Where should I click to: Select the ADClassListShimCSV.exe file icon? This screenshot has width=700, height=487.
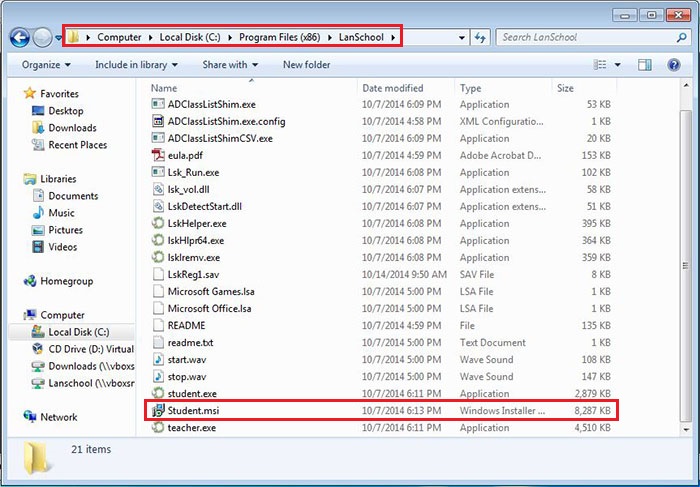pos(158,138)
